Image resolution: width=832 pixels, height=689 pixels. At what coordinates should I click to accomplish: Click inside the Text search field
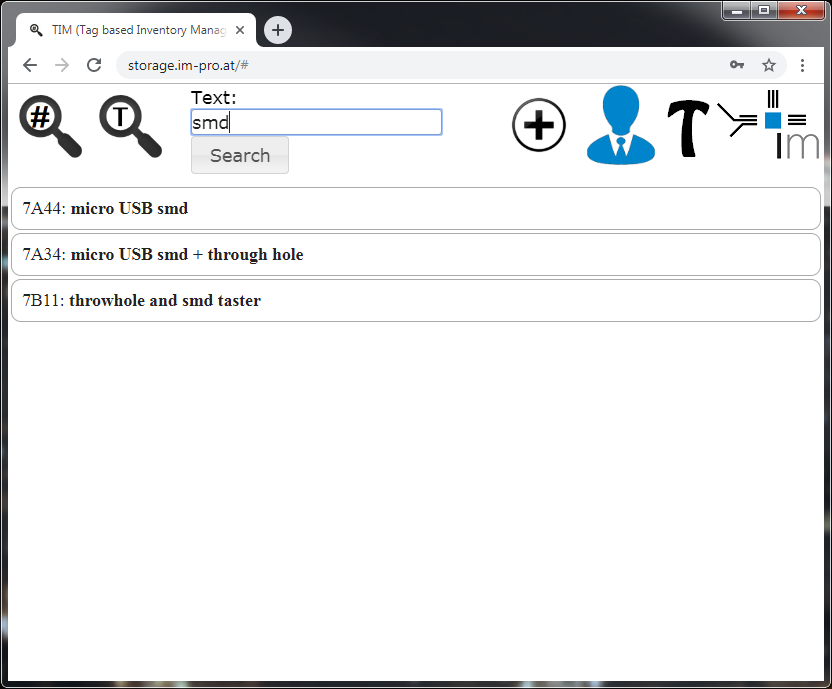point(316,122)
